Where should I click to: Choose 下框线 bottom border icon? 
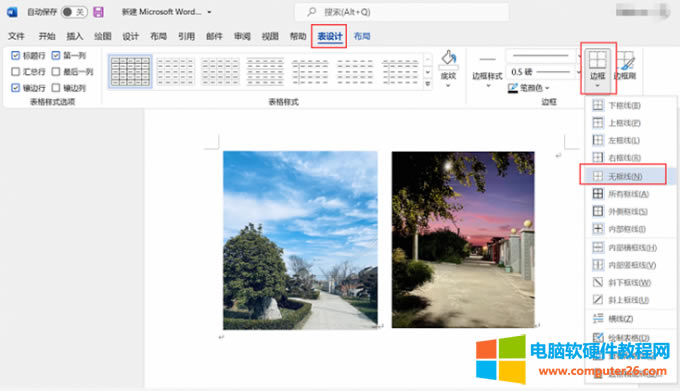point(598,105)
